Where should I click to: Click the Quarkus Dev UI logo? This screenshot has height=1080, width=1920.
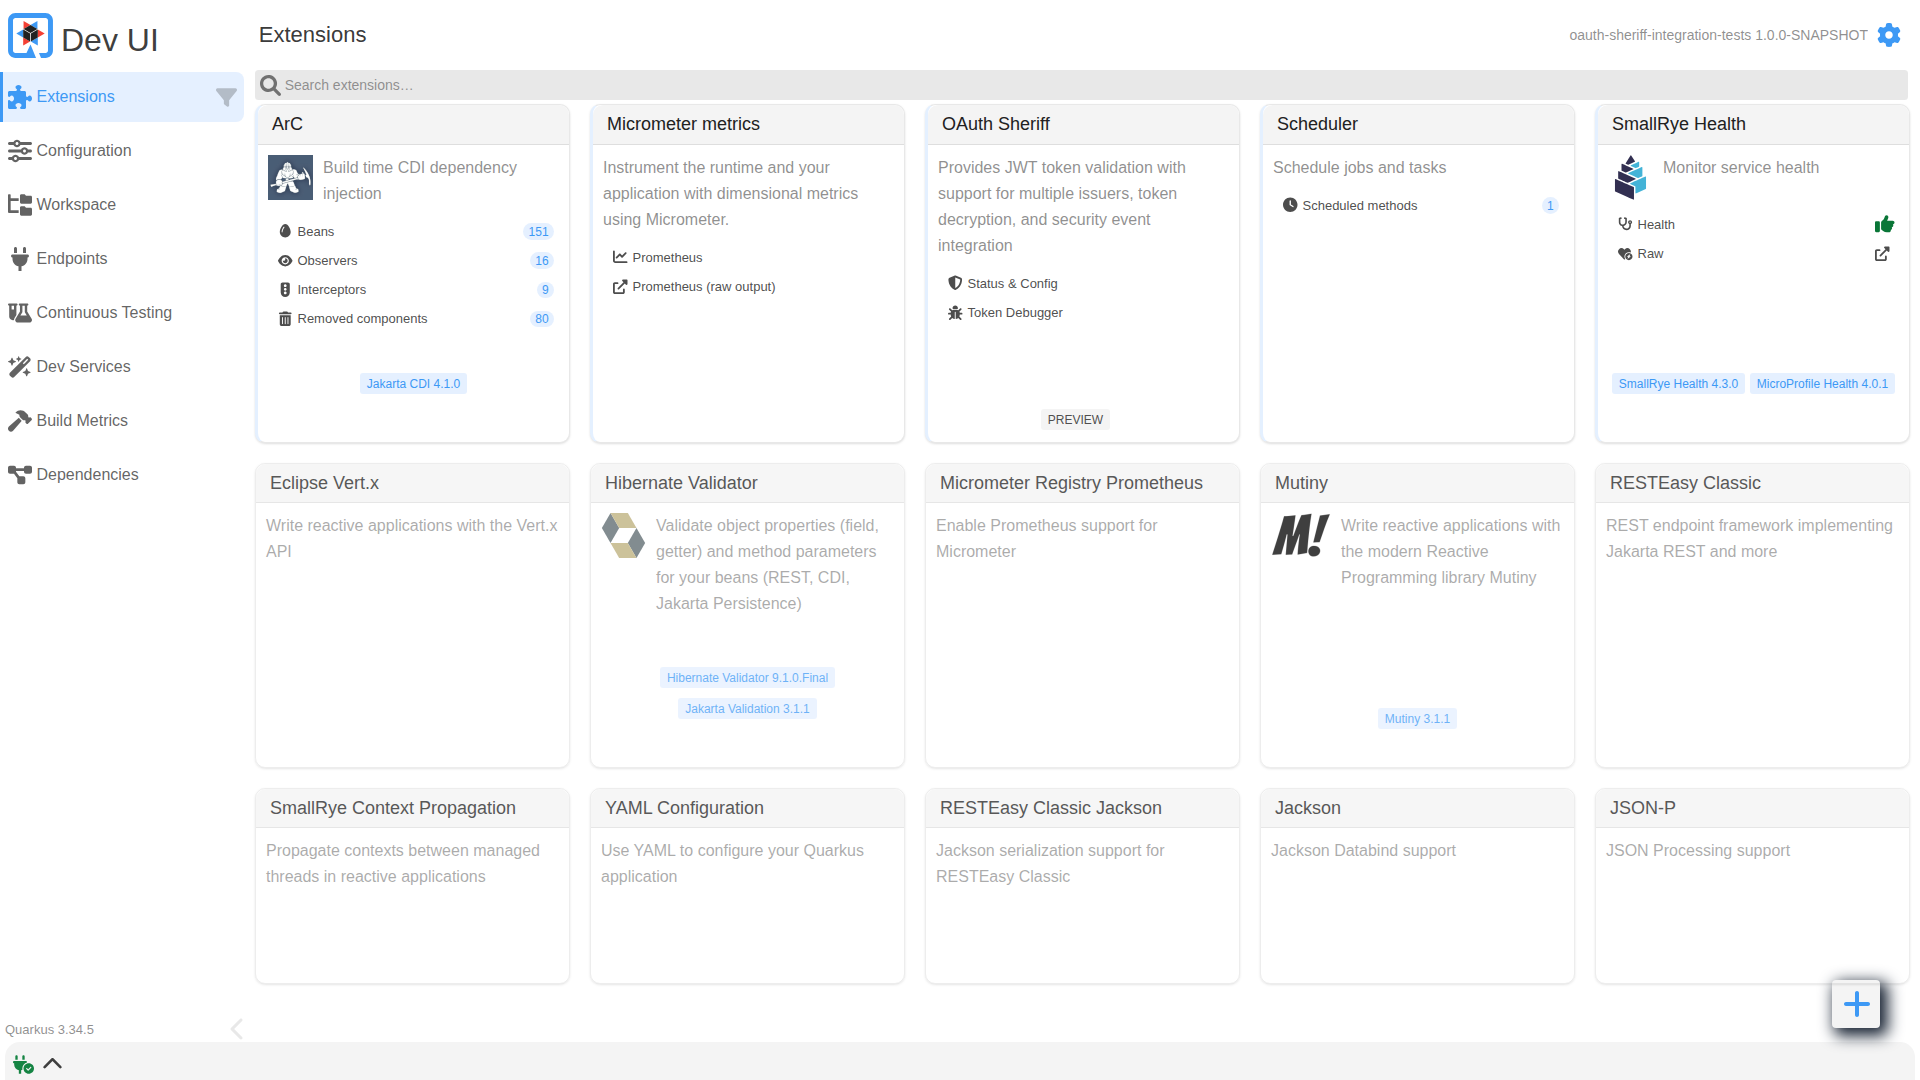pos(30,37)
